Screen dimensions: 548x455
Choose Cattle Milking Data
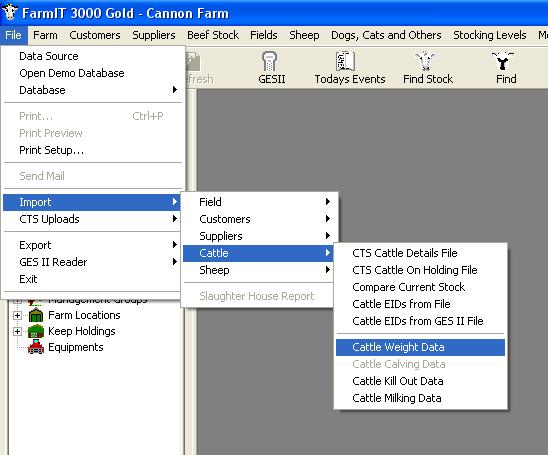(x=420, y=398)
